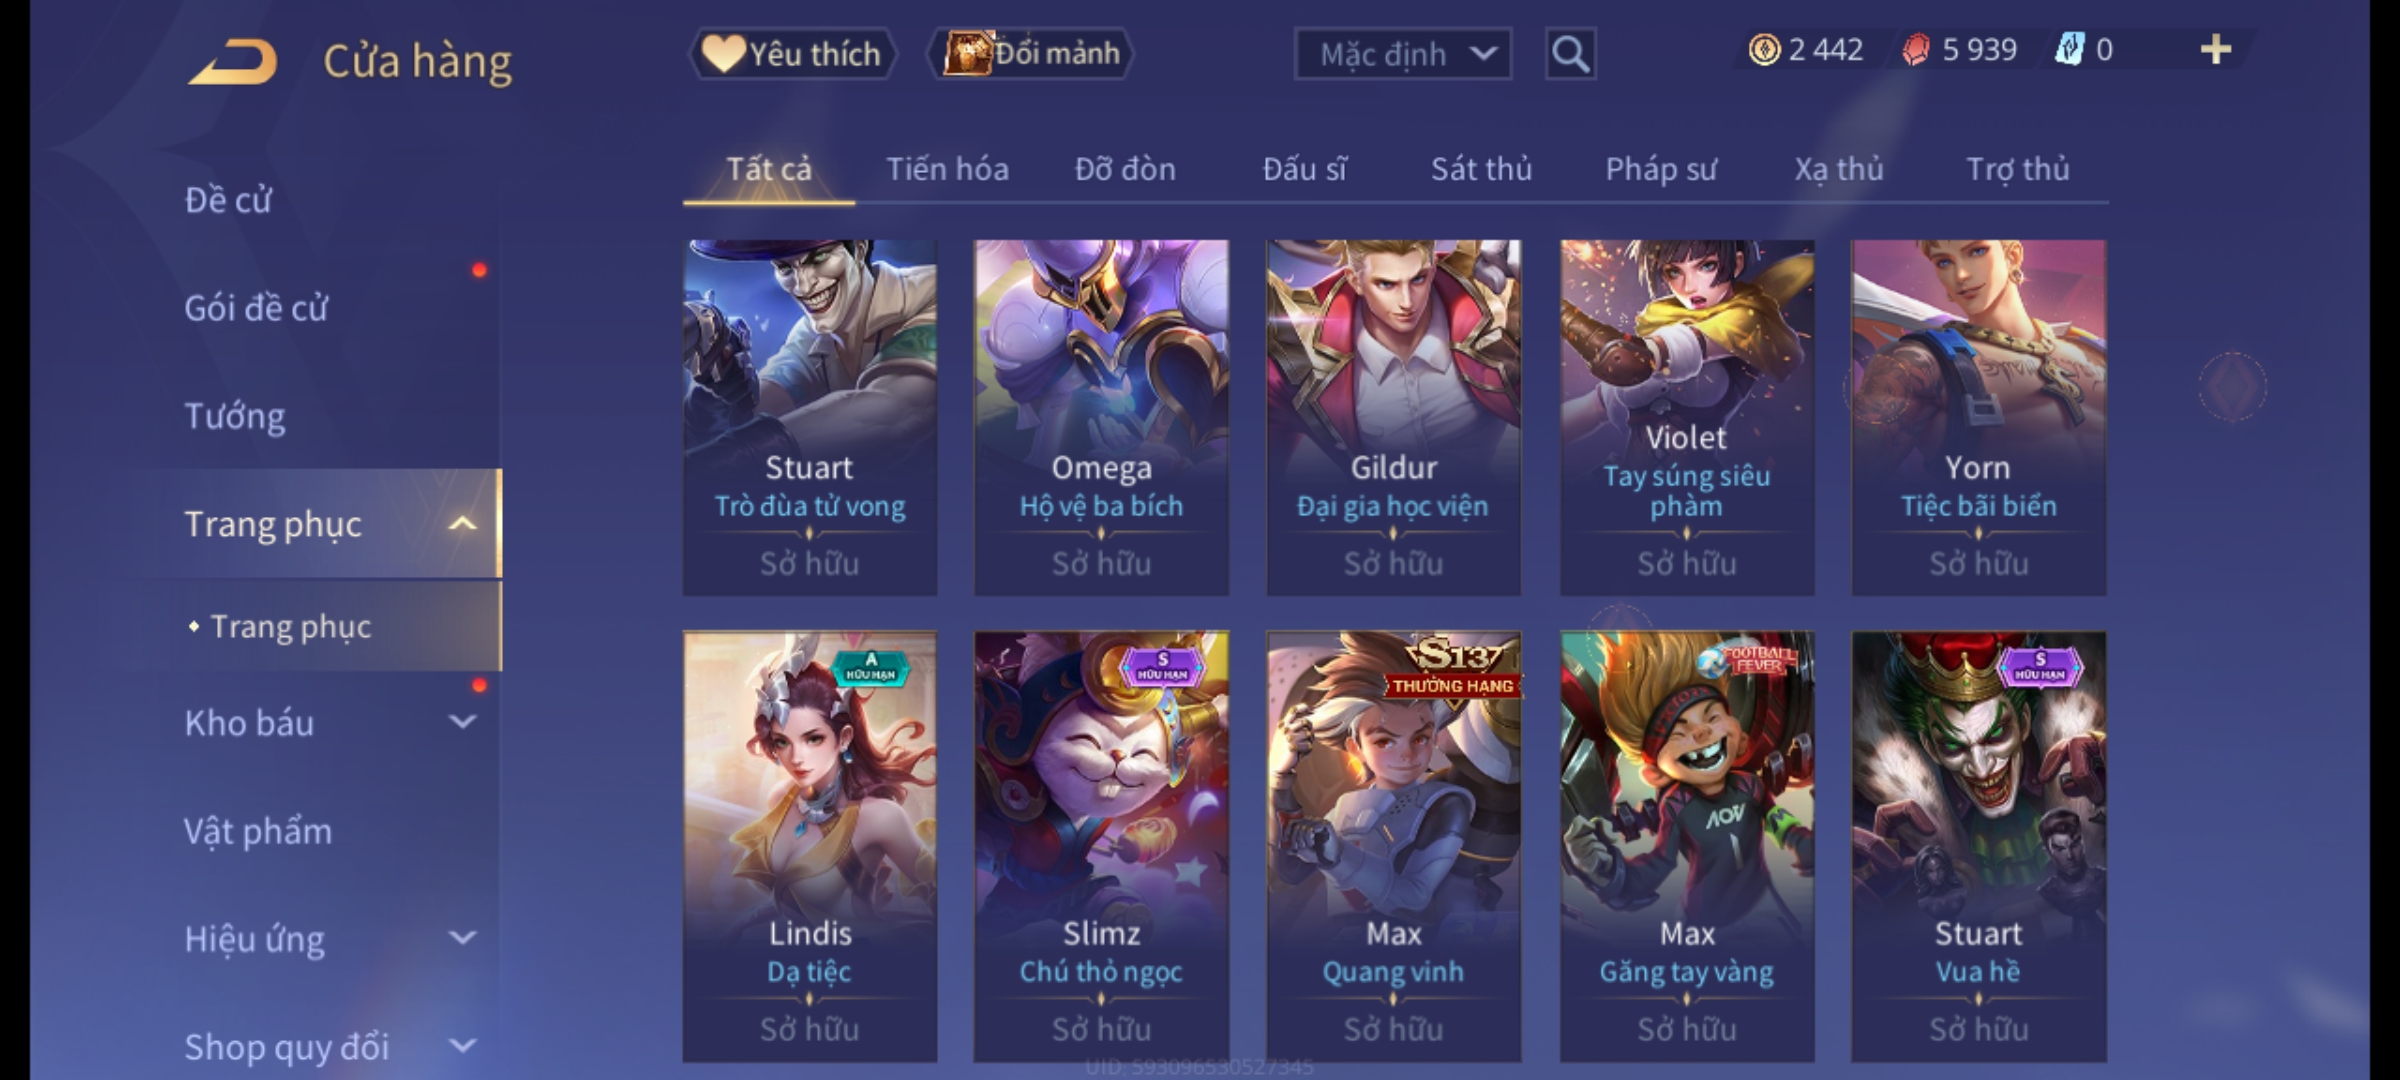Screen dimensions: 2400x1080
Task: Tap the back arrow beside Cửa hàng
Action: pyautogui.click(x=233, y=62)
